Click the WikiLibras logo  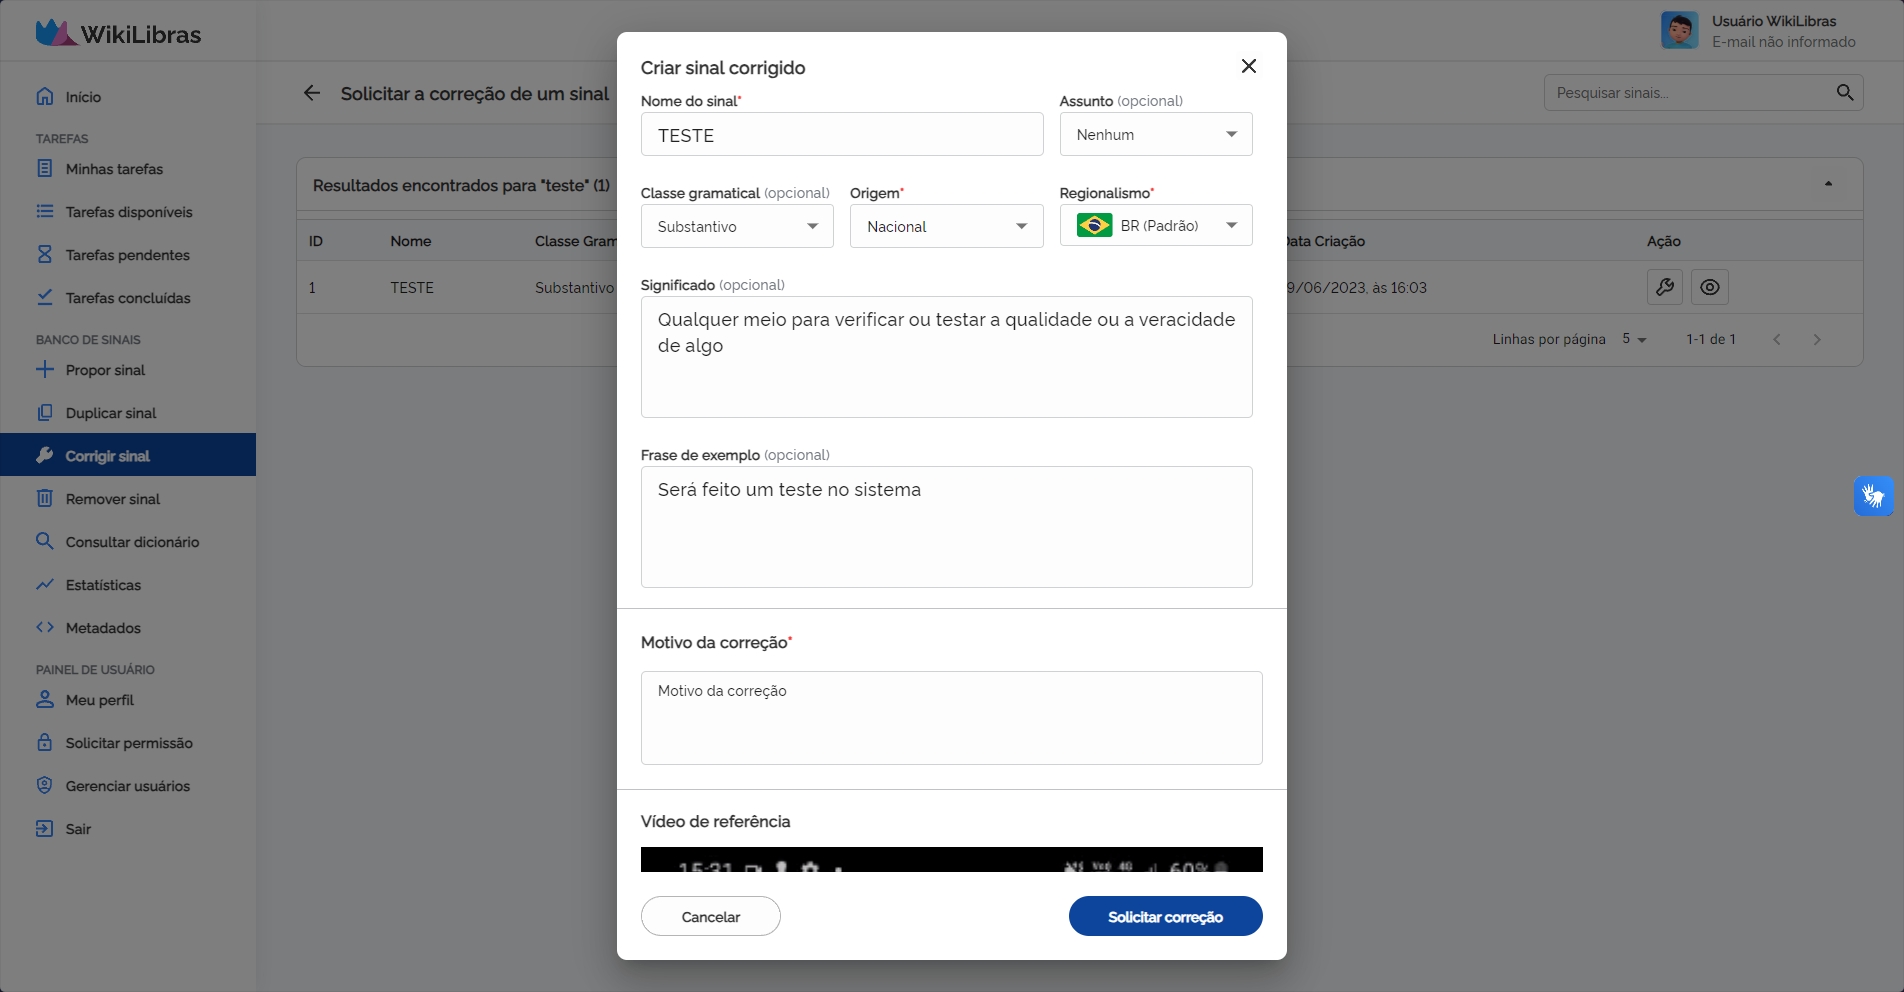[x=118, y=33]
